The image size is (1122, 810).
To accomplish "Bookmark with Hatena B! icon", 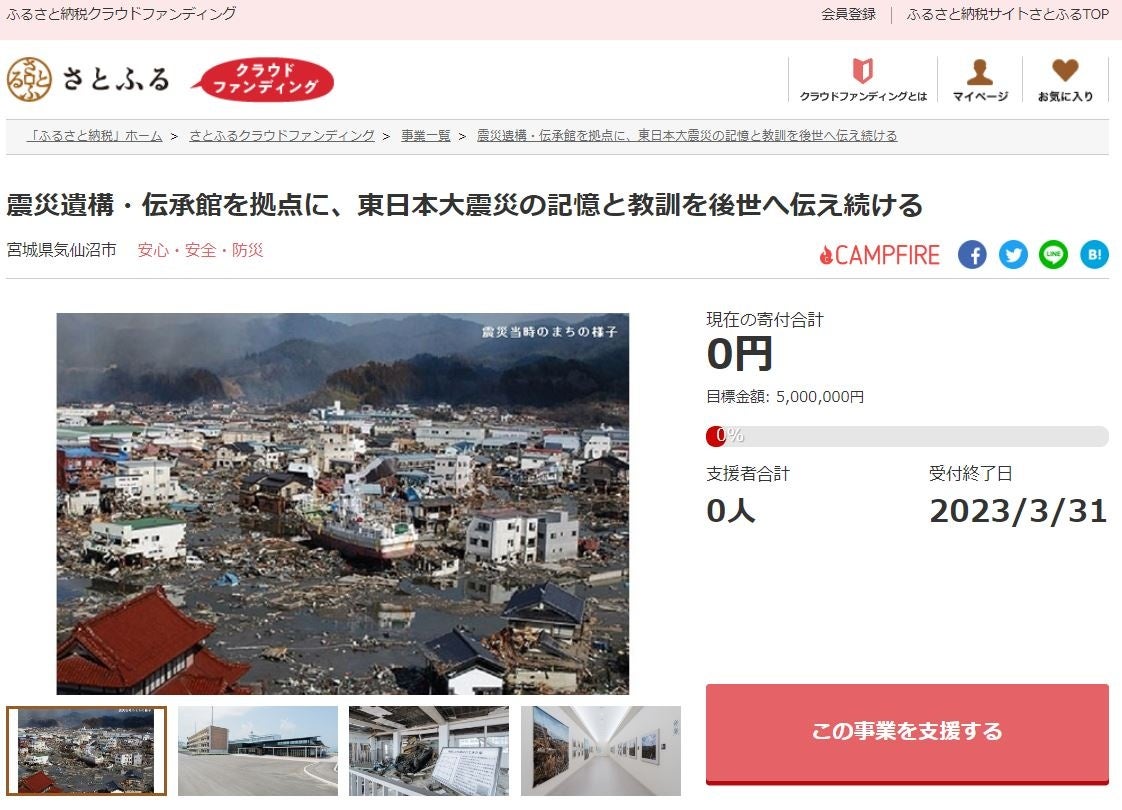I will click(x=1094, y=255).
